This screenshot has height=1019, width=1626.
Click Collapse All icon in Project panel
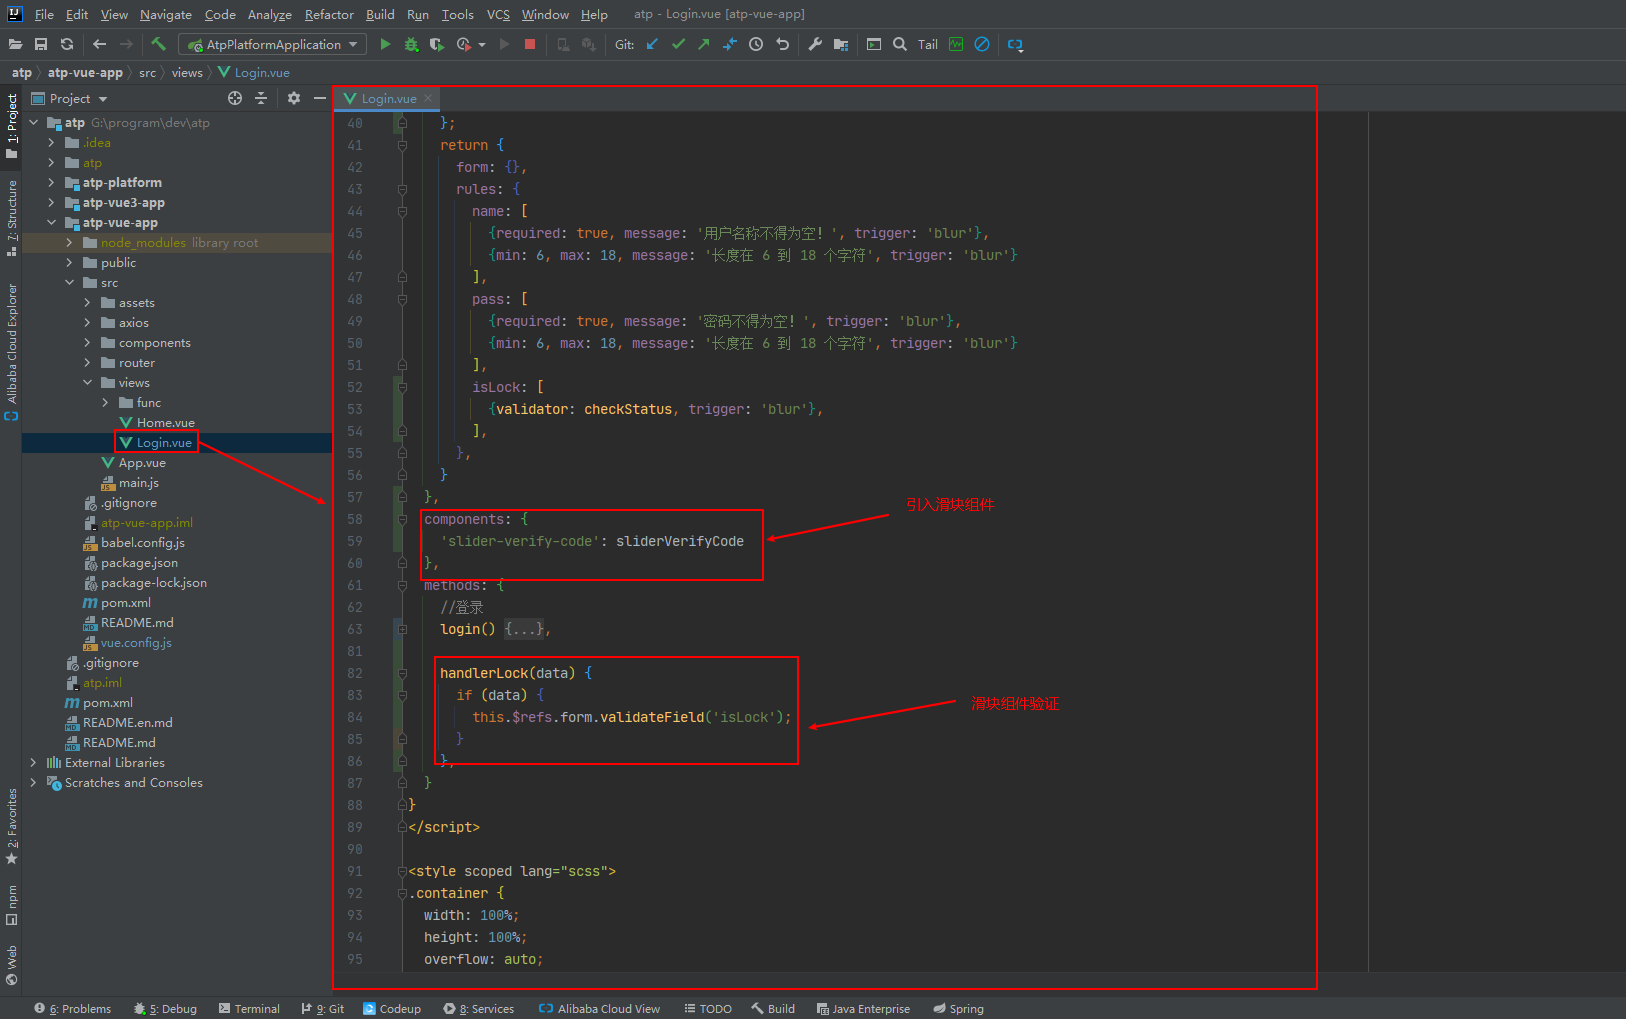pyautogui.click(x=261, y=98)
